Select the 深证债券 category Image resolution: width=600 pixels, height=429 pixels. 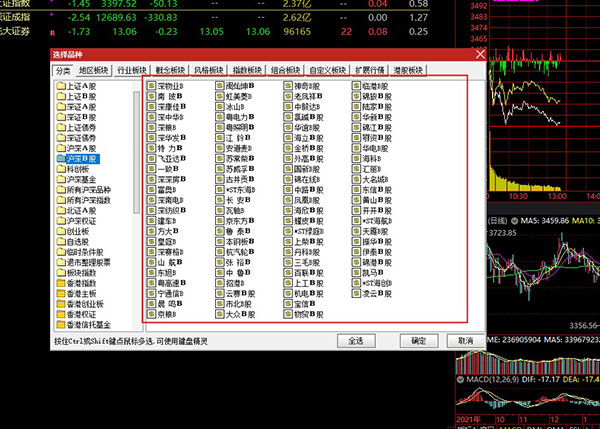coord(81,138)
